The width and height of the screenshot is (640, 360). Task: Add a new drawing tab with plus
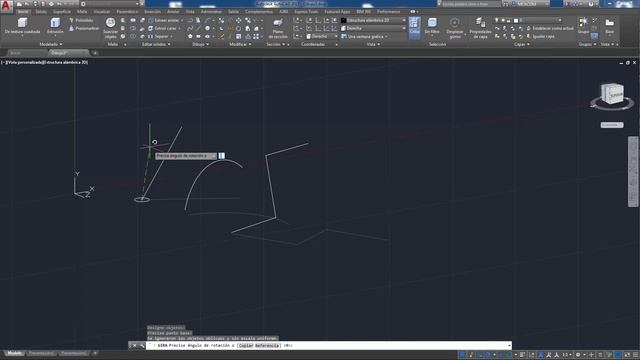[x=95, y=53]
